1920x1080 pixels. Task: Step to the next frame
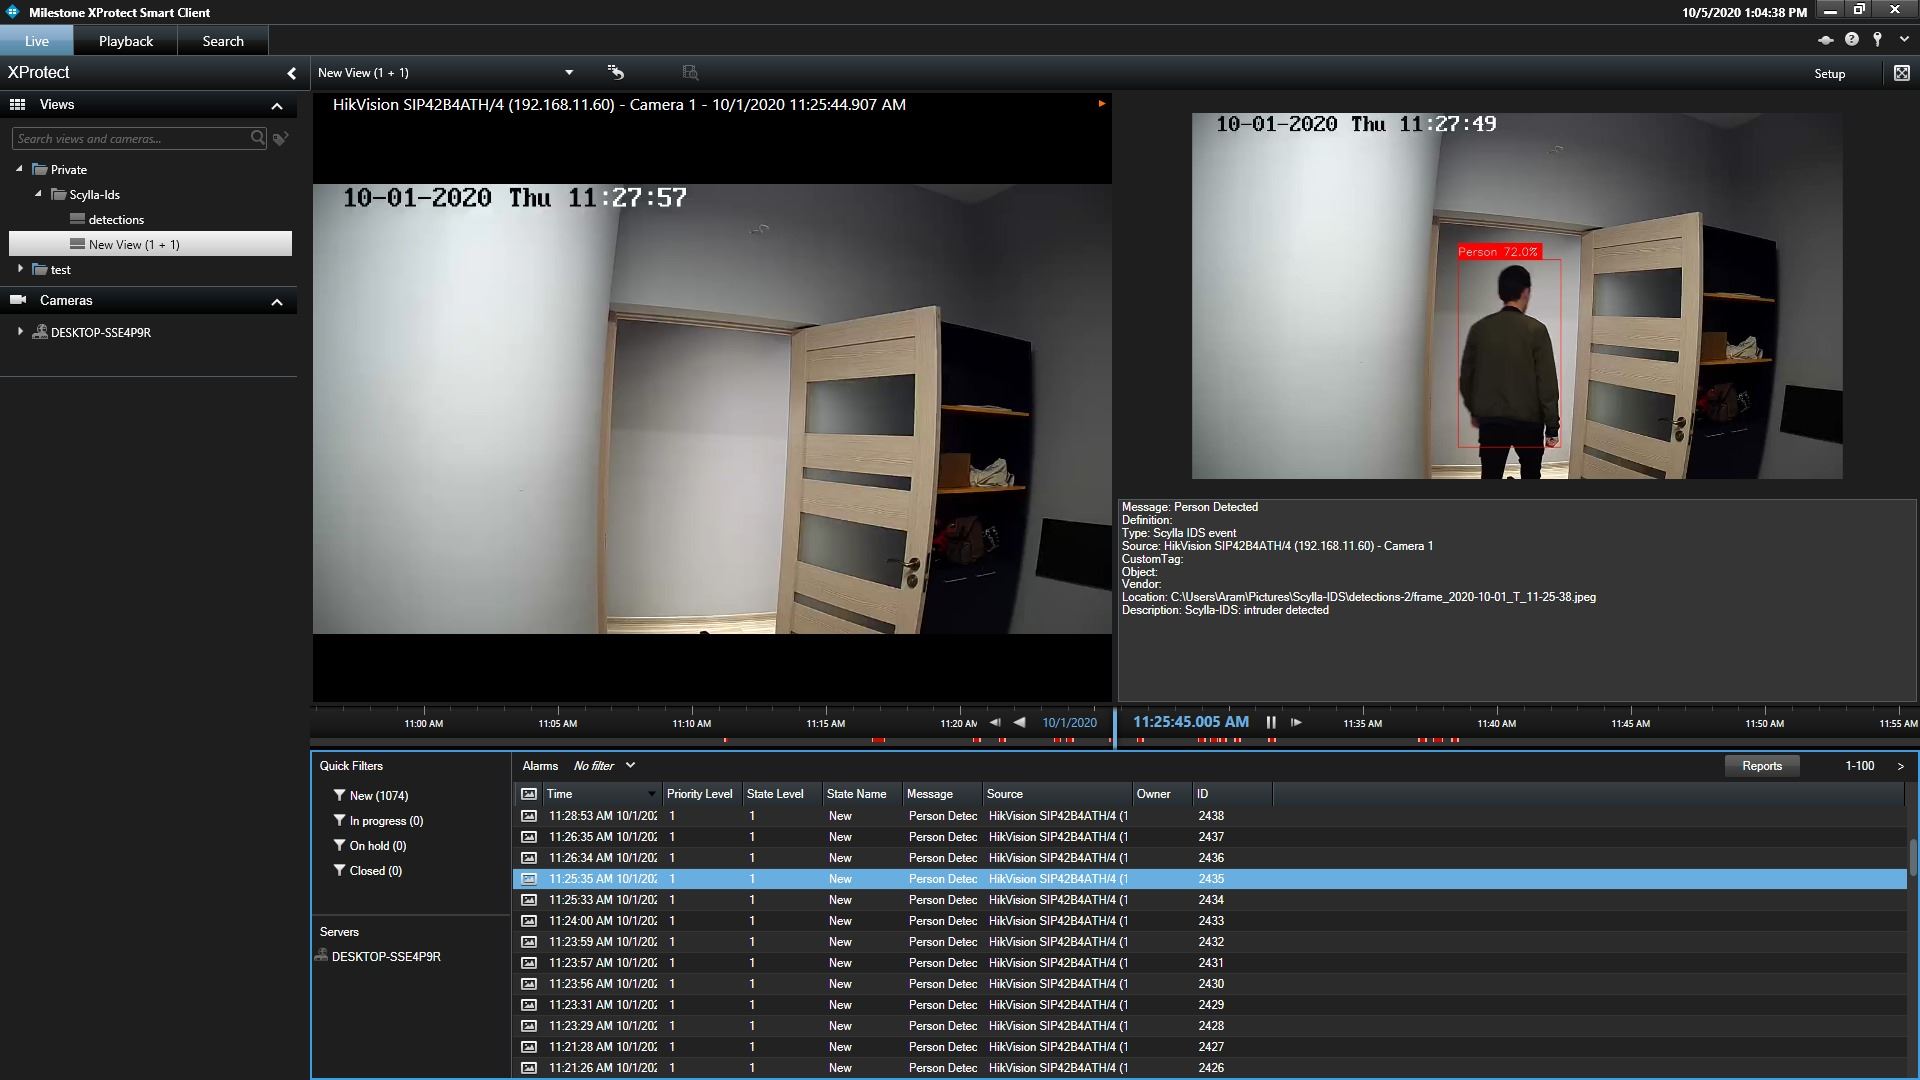point(1296,722)
